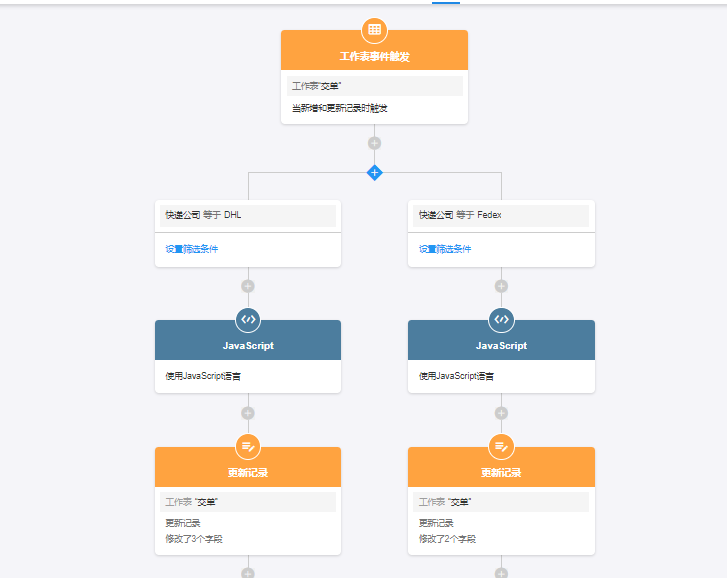Image resolution: width=727 pixels, height=578 pixels.
Task: Open the 快递公司 等于 Fedex branch condition
Action: 501,216
